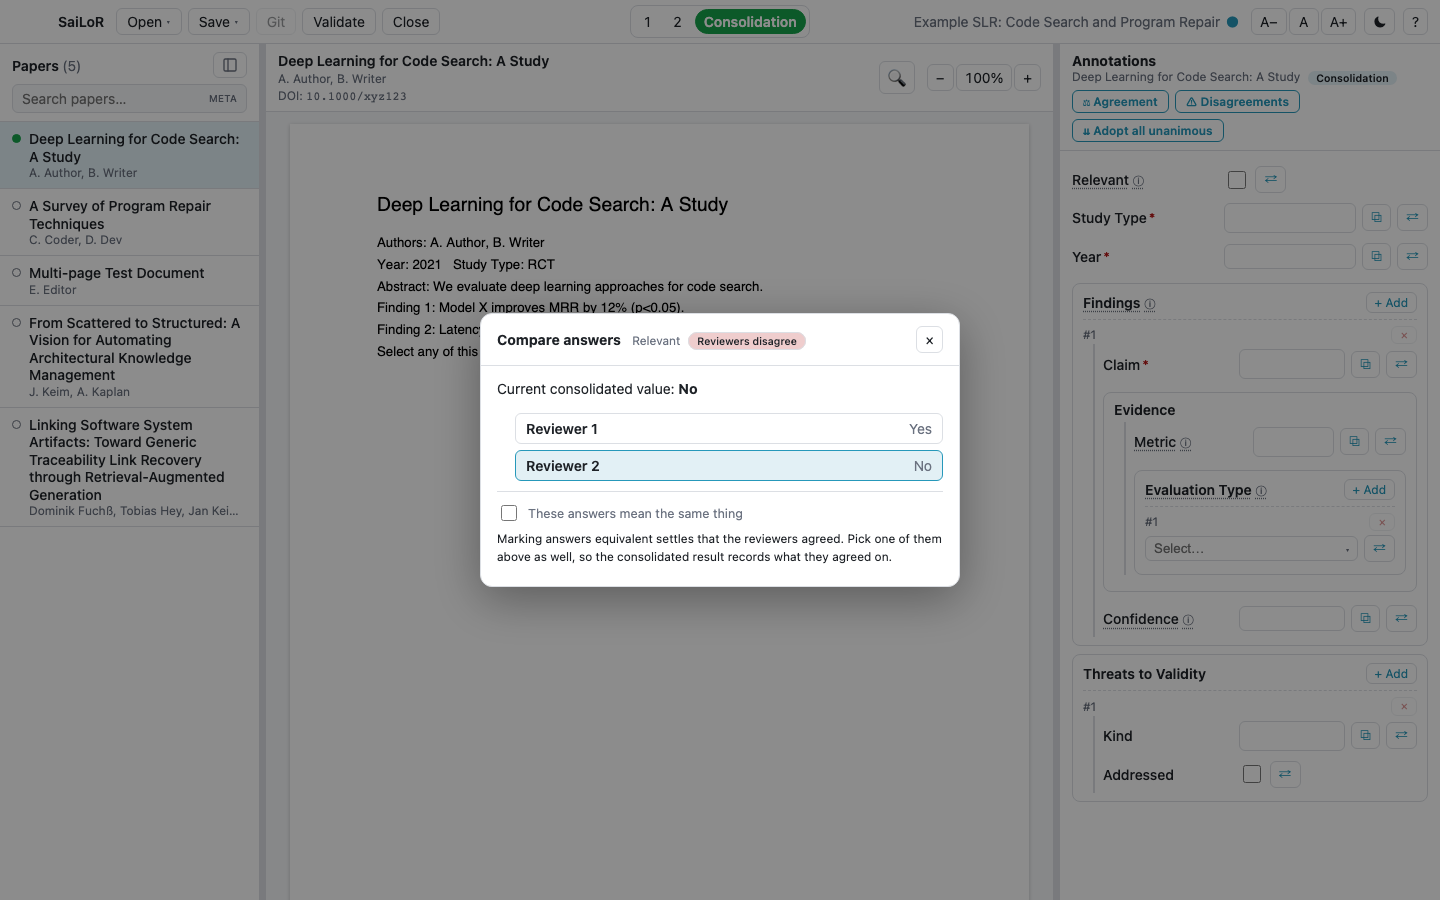1440x900 pixels.
Task: Add a new Findings entry
Action: (1391, 303)
